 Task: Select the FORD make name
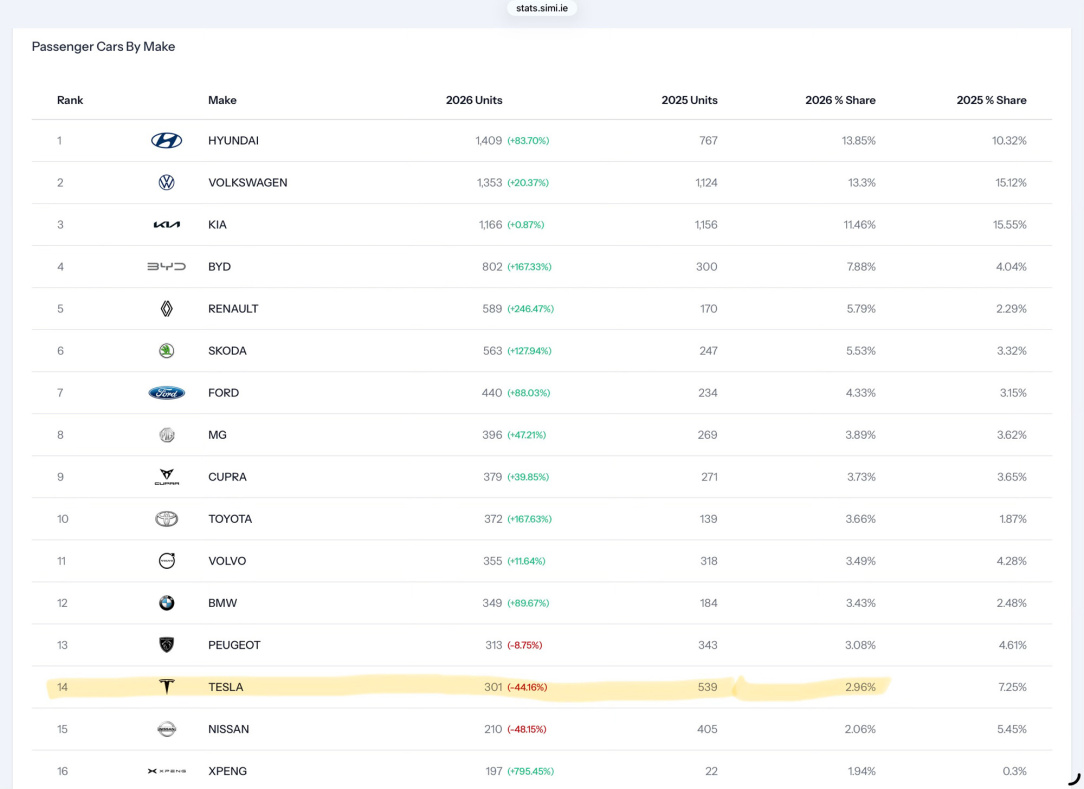click(223, 393)
